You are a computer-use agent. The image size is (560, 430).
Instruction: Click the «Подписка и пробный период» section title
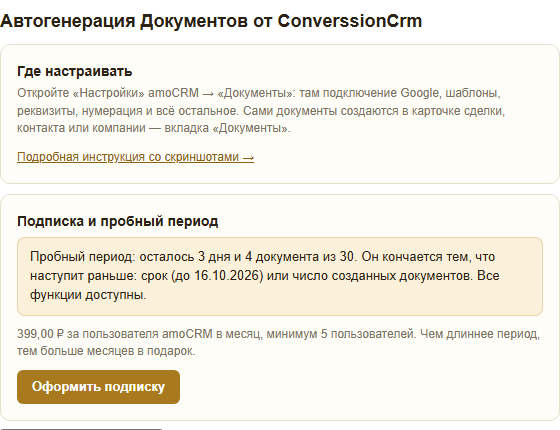(x=118, y=221)
